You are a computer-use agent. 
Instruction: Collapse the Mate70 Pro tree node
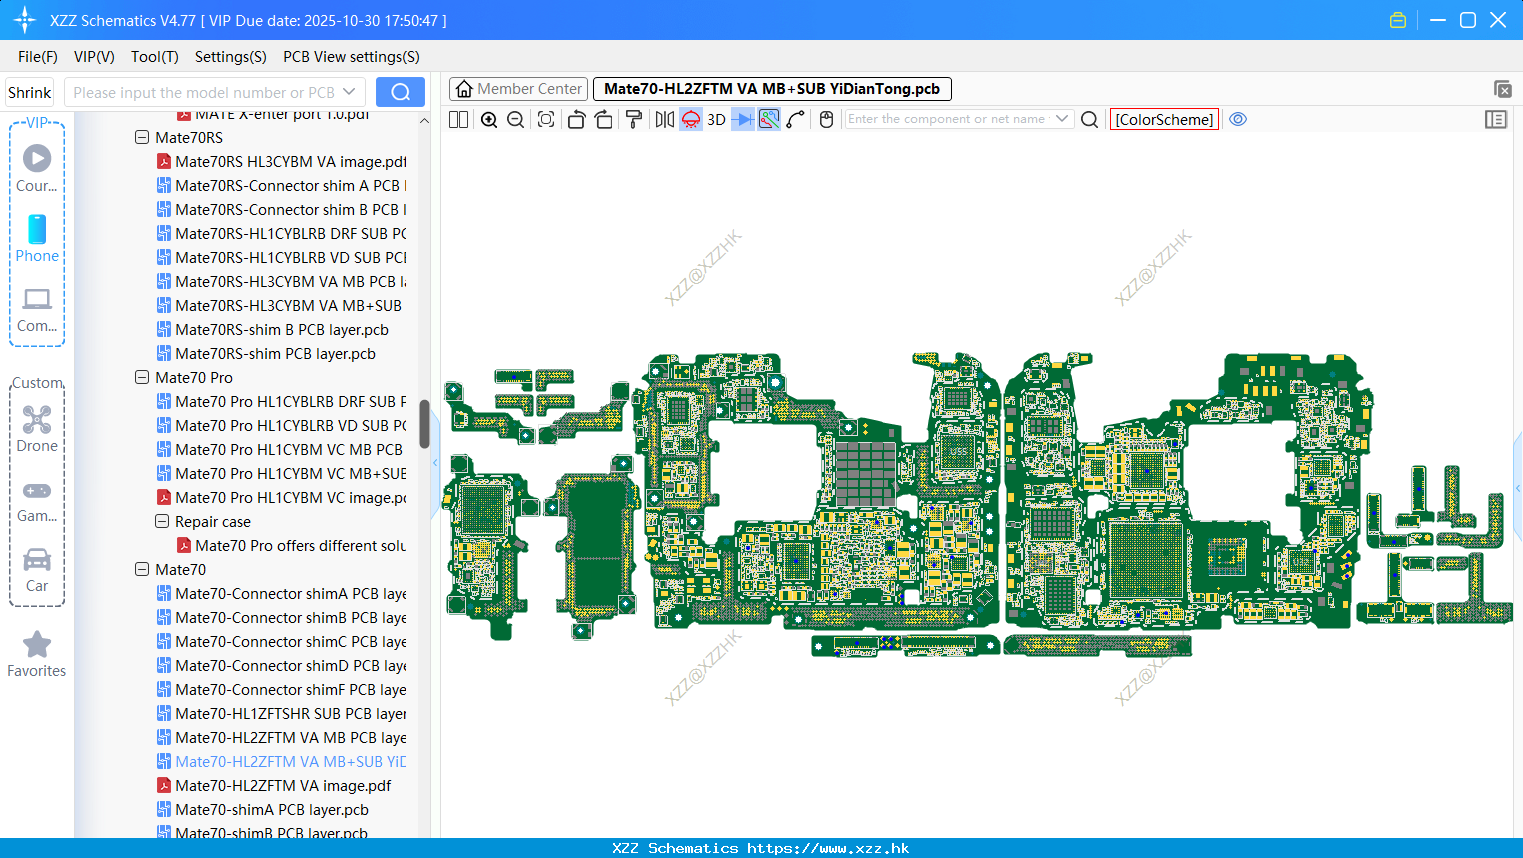click(x=142, y=378)
